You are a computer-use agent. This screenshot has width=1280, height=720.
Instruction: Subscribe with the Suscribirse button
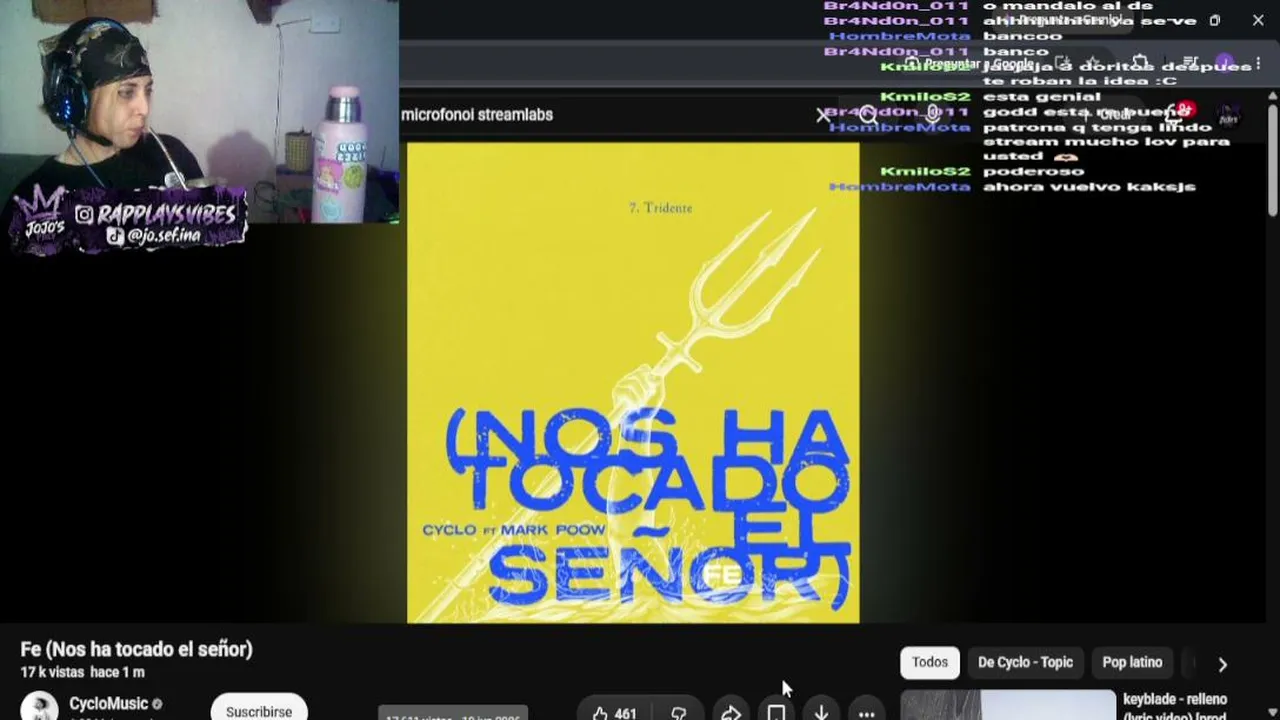pos(259,708)
